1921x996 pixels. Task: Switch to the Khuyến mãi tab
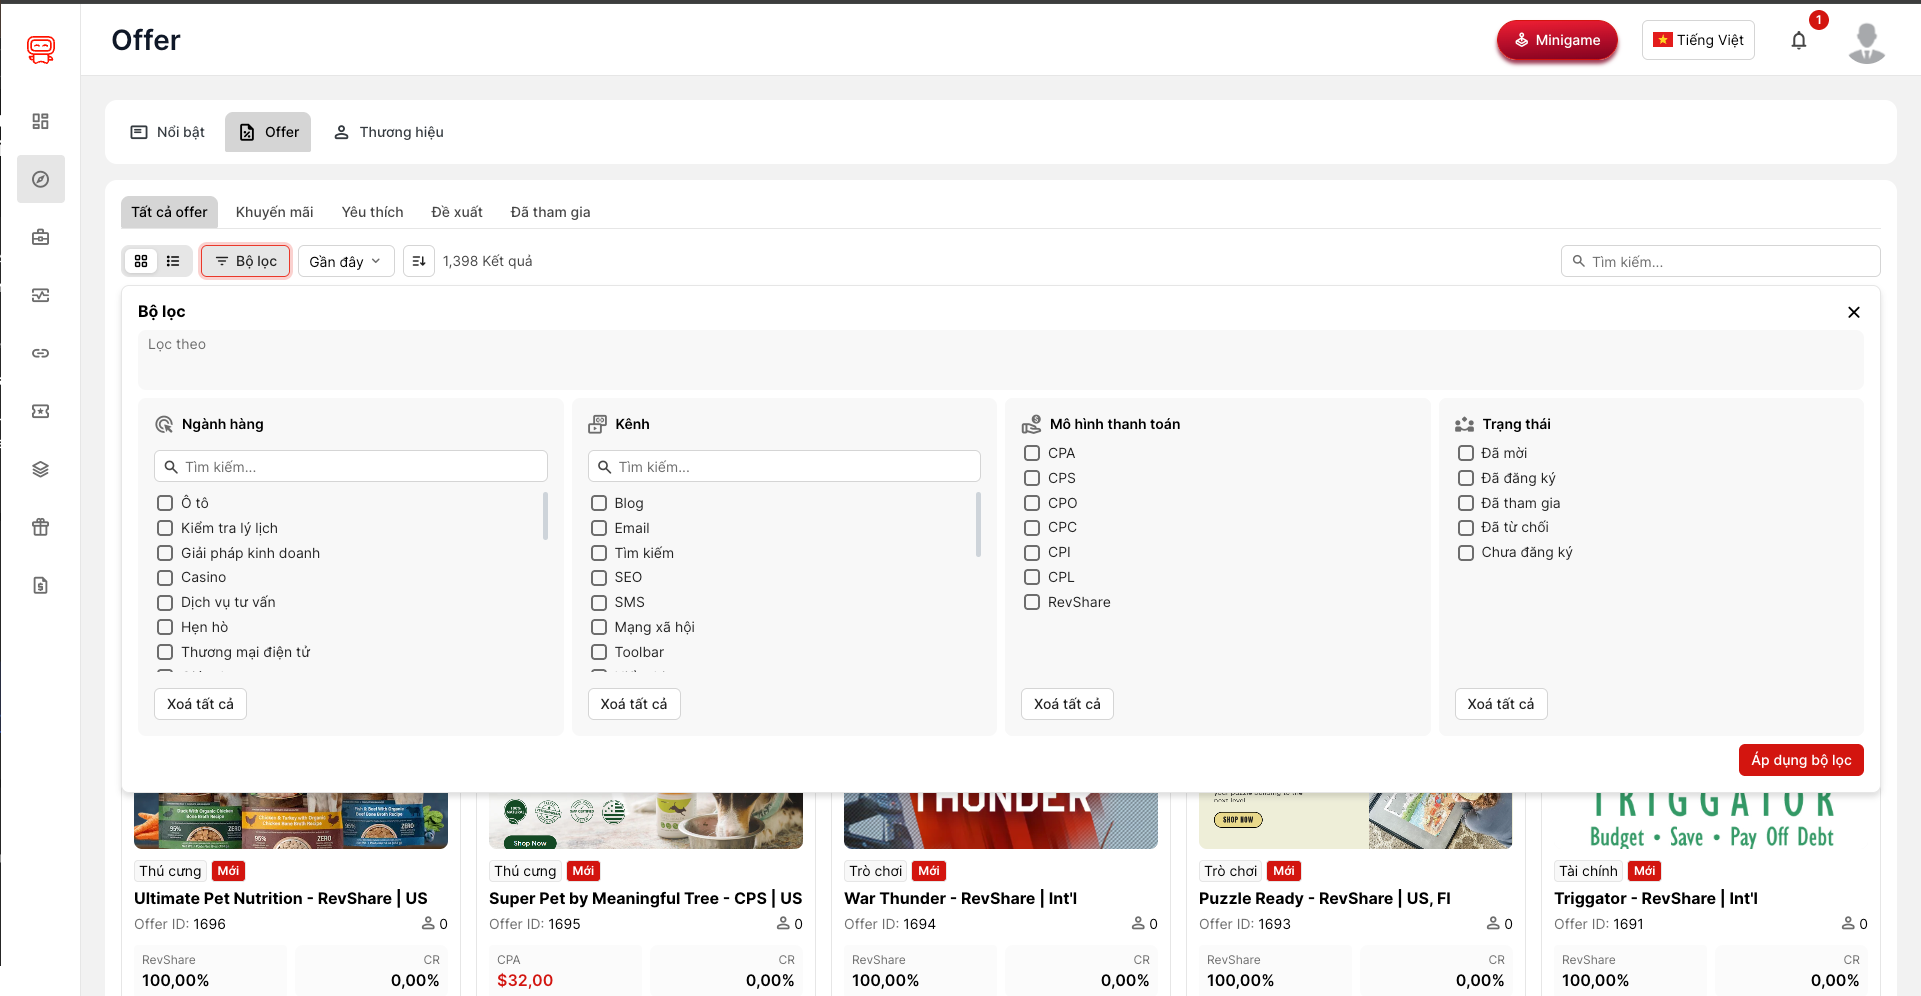[274, 212]
